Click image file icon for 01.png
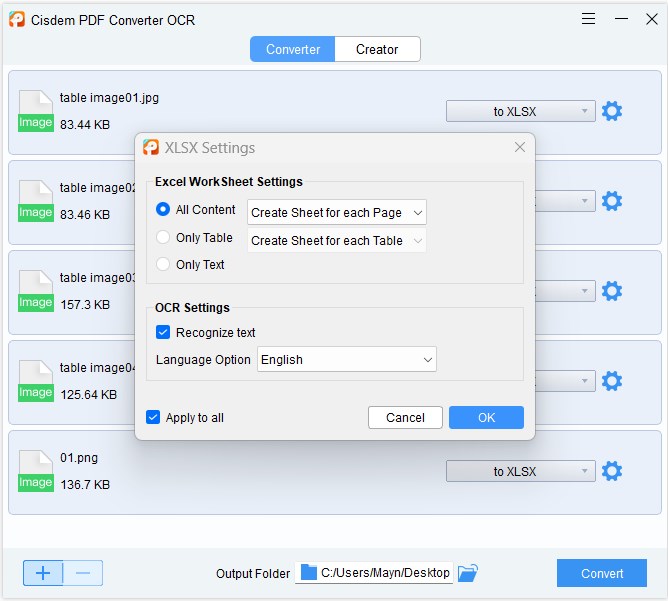 36,471
